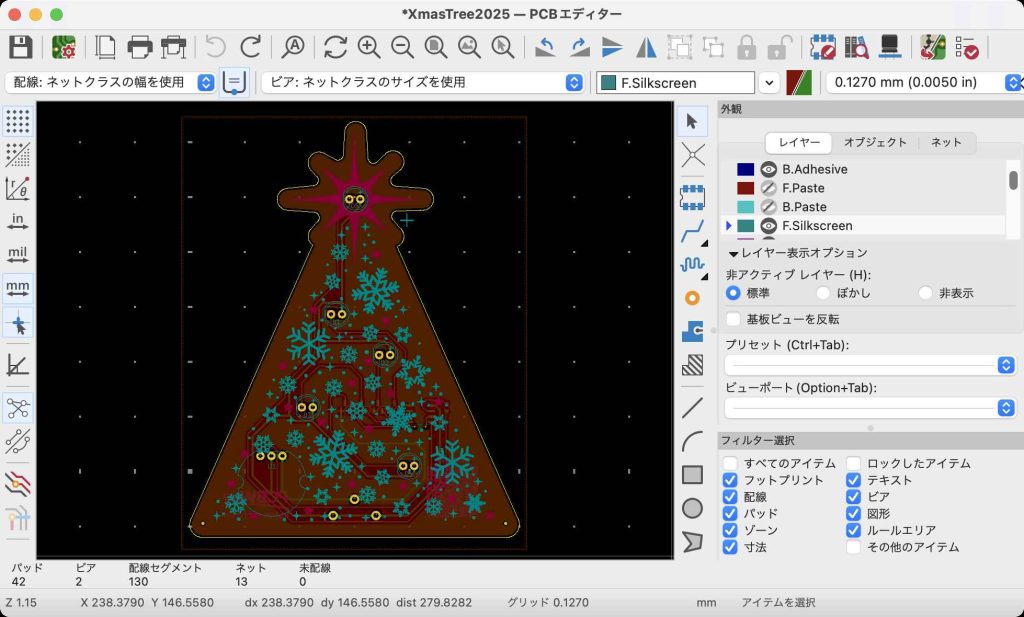Switch to the オブジェクト tab

click(874, 143)
